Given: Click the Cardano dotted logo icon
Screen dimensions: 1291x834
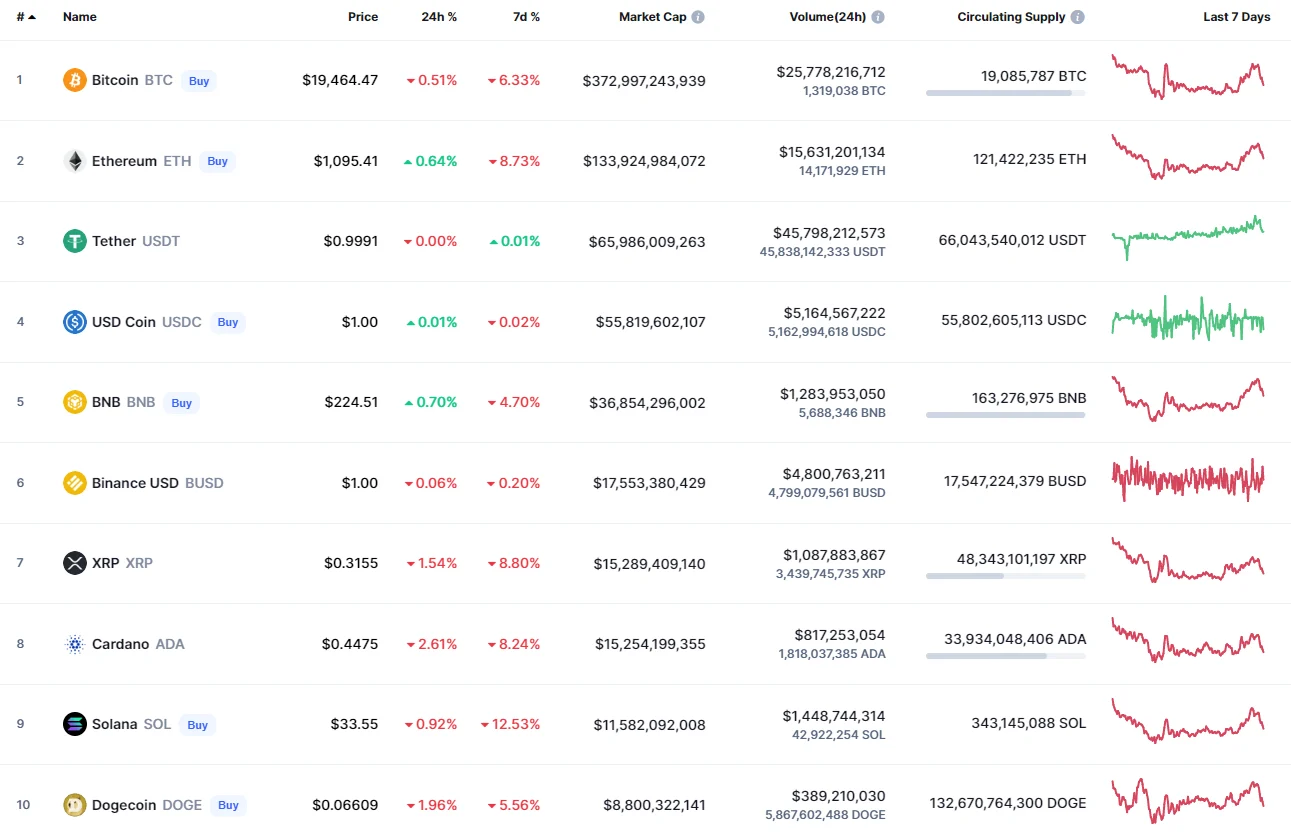Looking at the screenshot, I should point(75,644).
